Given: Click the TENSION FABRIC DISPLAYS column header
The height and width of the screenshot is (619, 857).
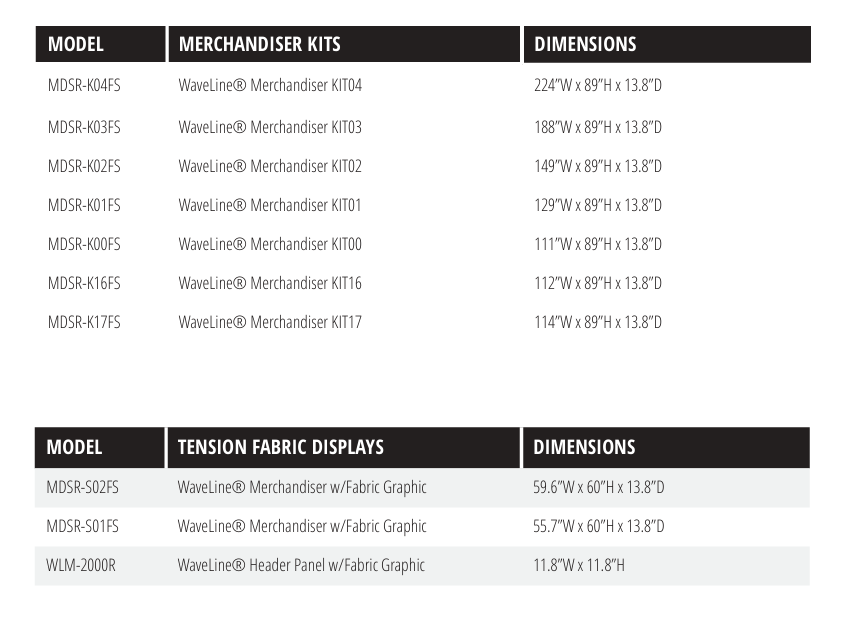Looking at the screenshot, I should (281, 448).
